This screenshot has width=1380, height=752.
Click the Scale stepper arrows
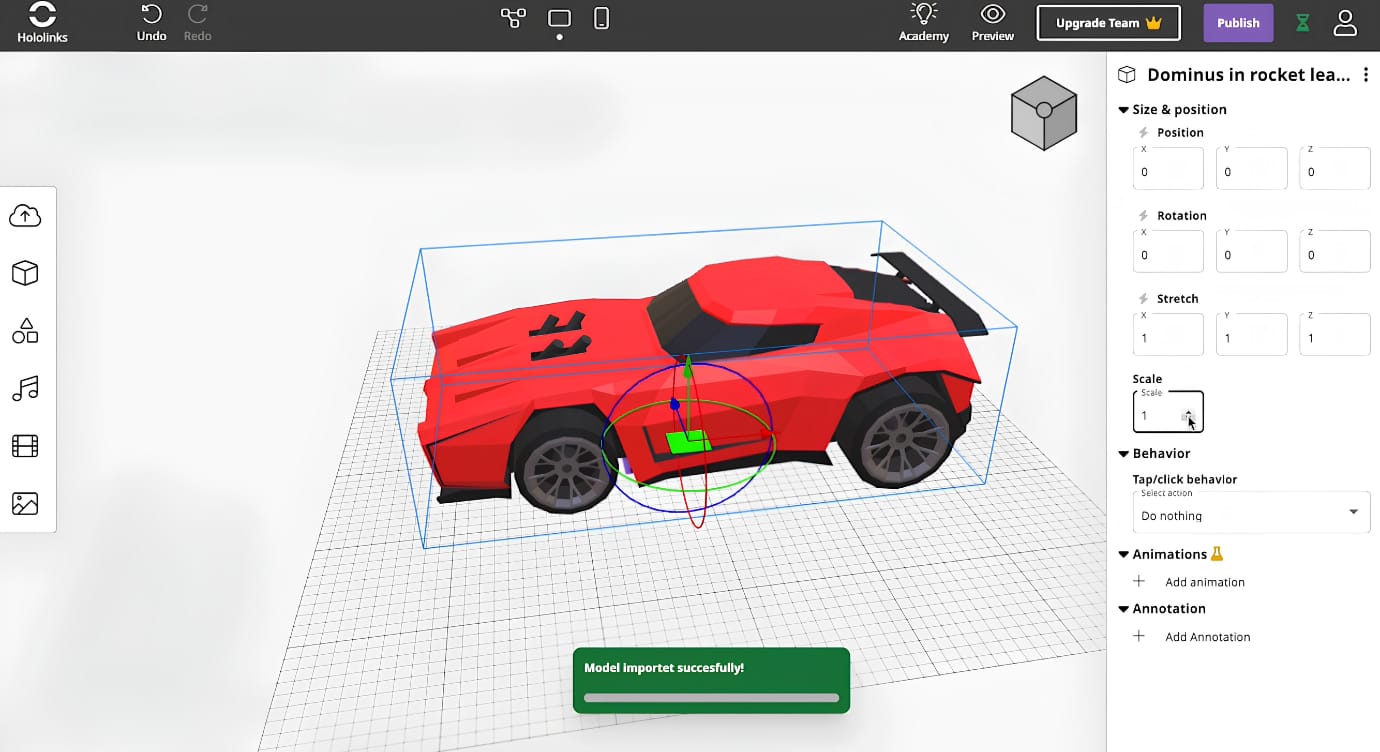pos(1188,416)
